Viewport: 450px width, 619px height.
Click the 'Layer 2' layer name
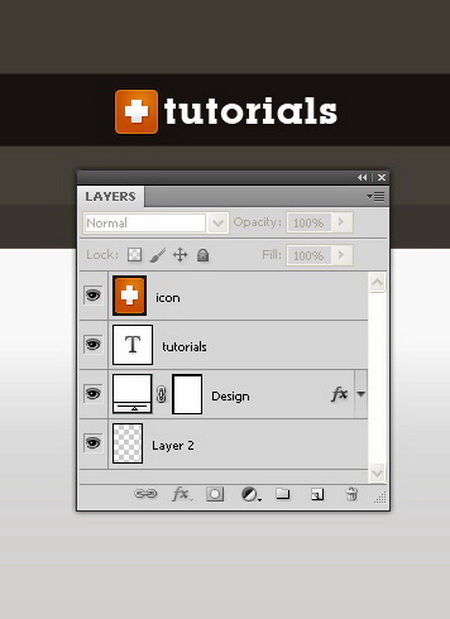pyautogui.click(x=173, y=446)
